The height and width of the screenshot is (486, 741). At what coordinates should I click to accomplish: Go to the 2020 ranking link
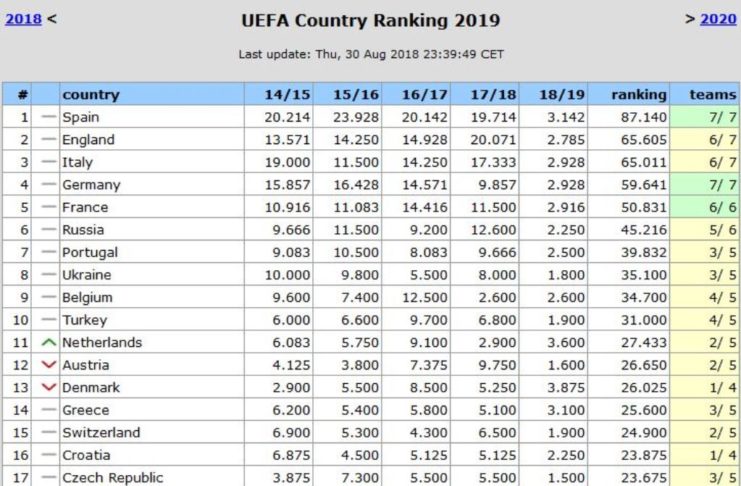717,18
